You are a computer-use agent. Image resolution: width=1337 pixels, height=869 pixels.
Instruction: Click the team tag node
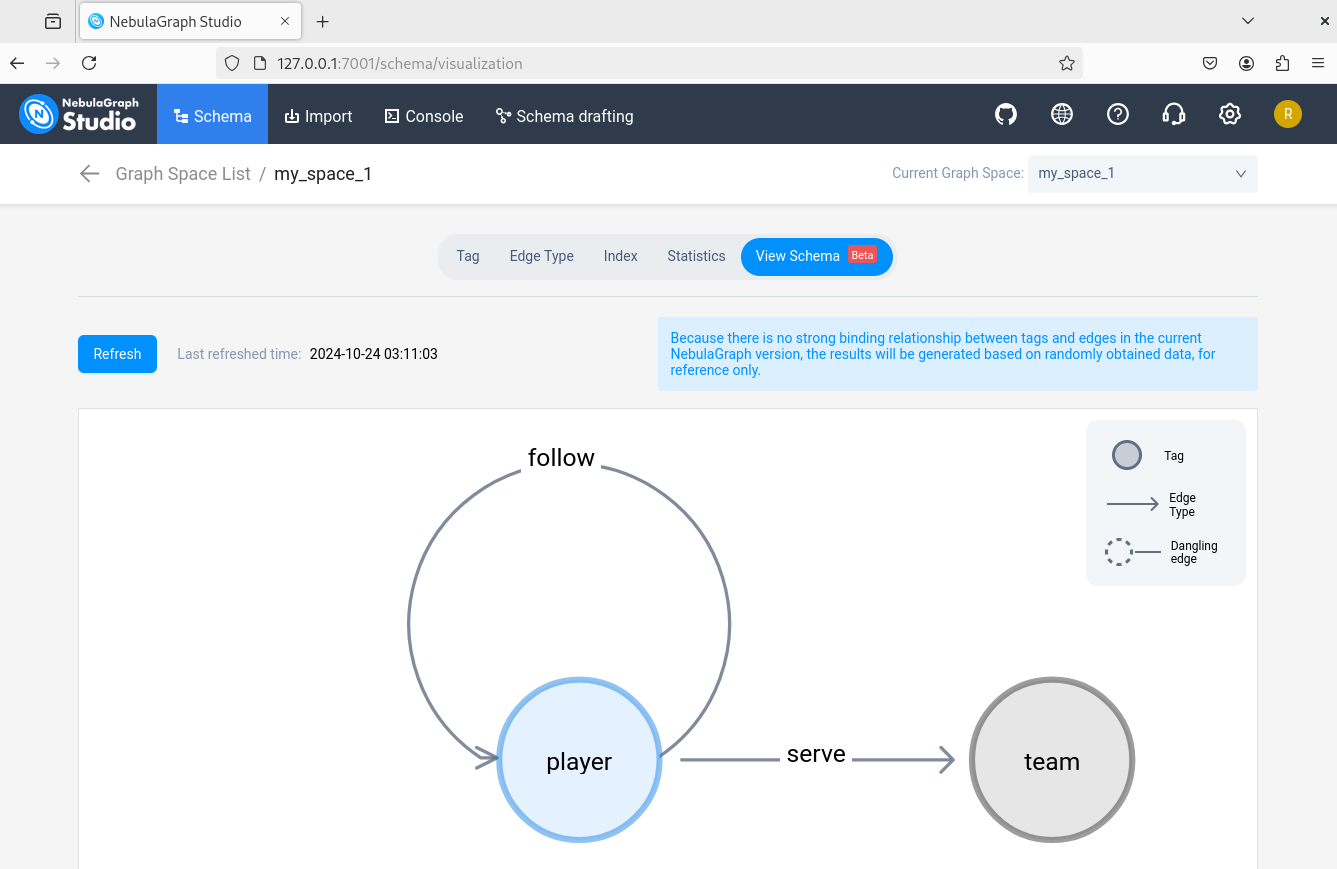coord(1052,761)
